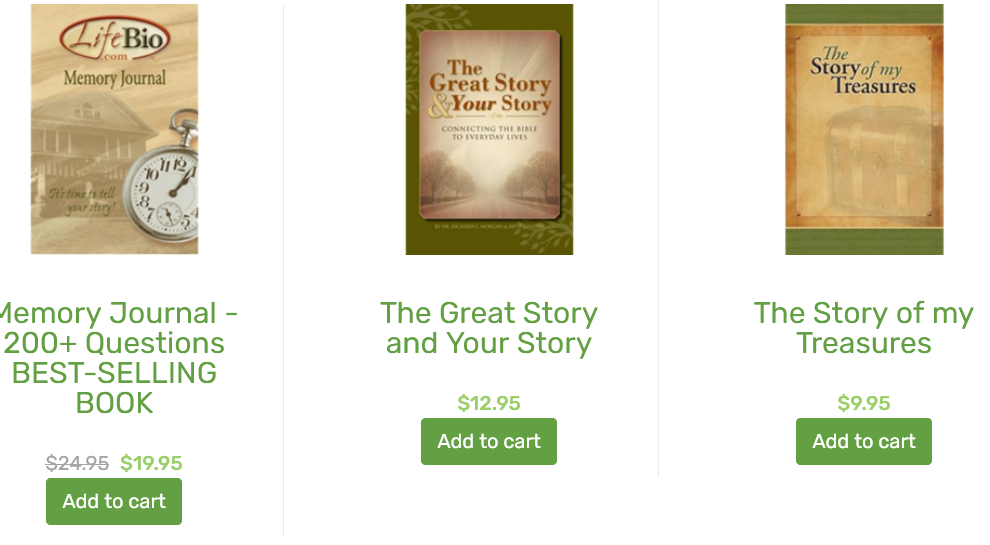This screenshot has height=545, width=990.
Task: Open The Story of my Treasures title link
Action: 864,328
